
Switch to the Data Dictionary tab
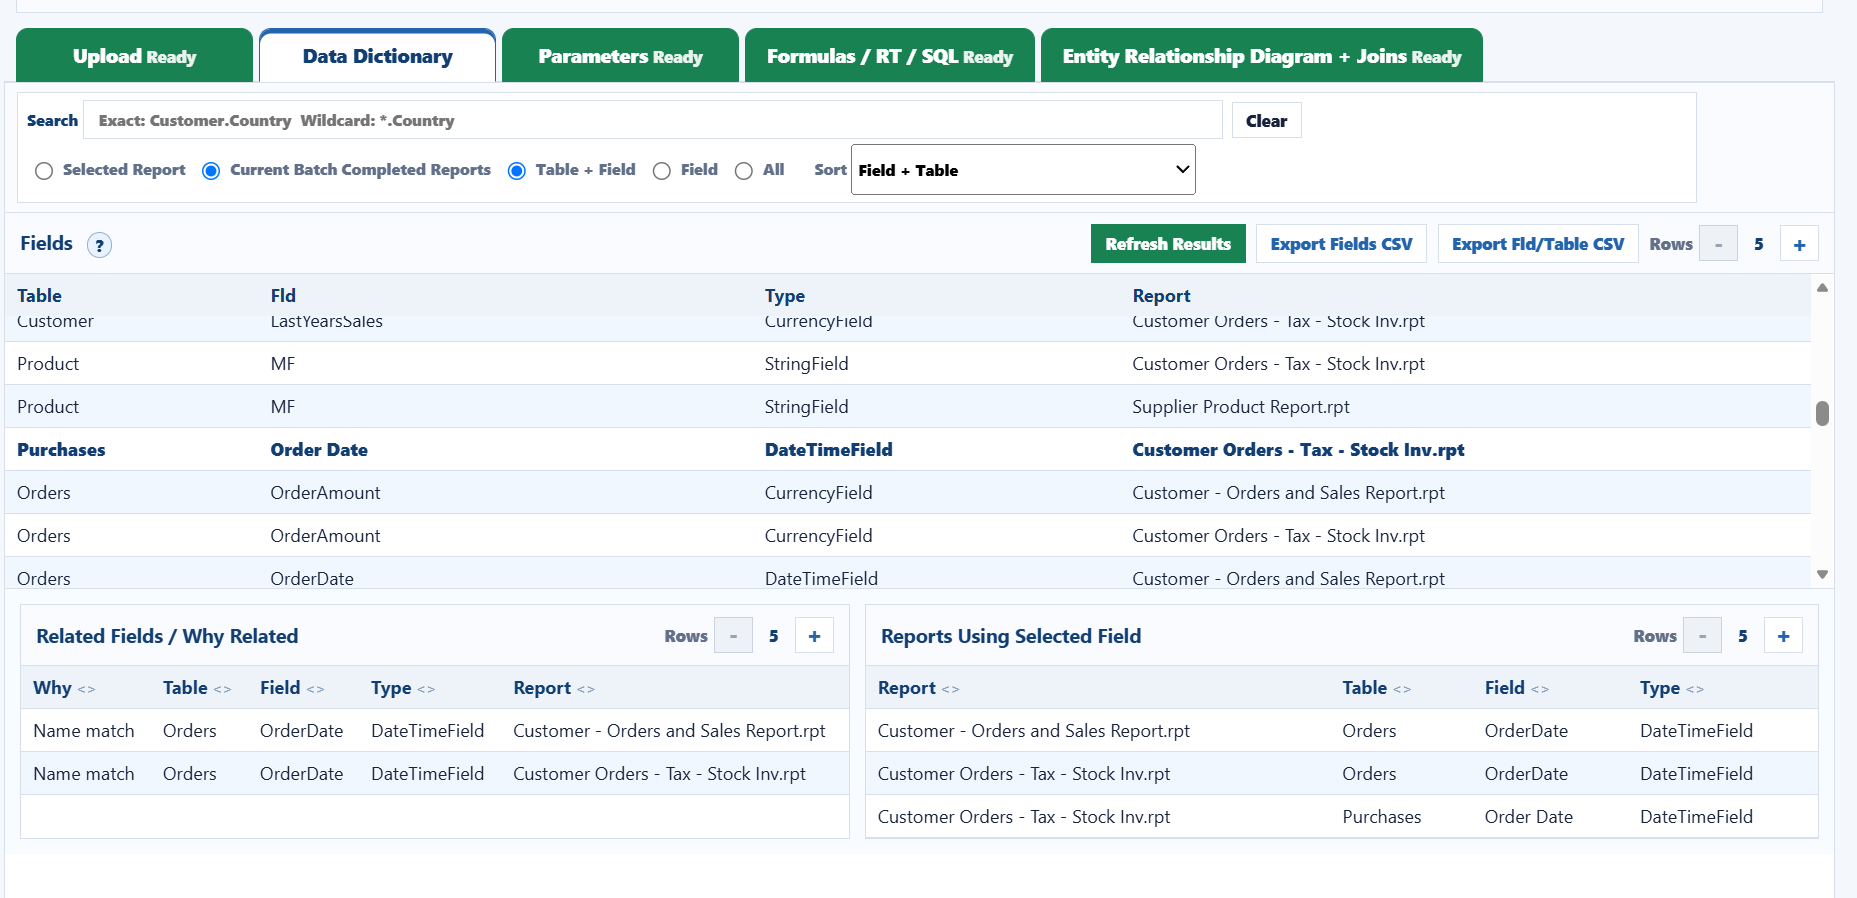click(378, 56)
